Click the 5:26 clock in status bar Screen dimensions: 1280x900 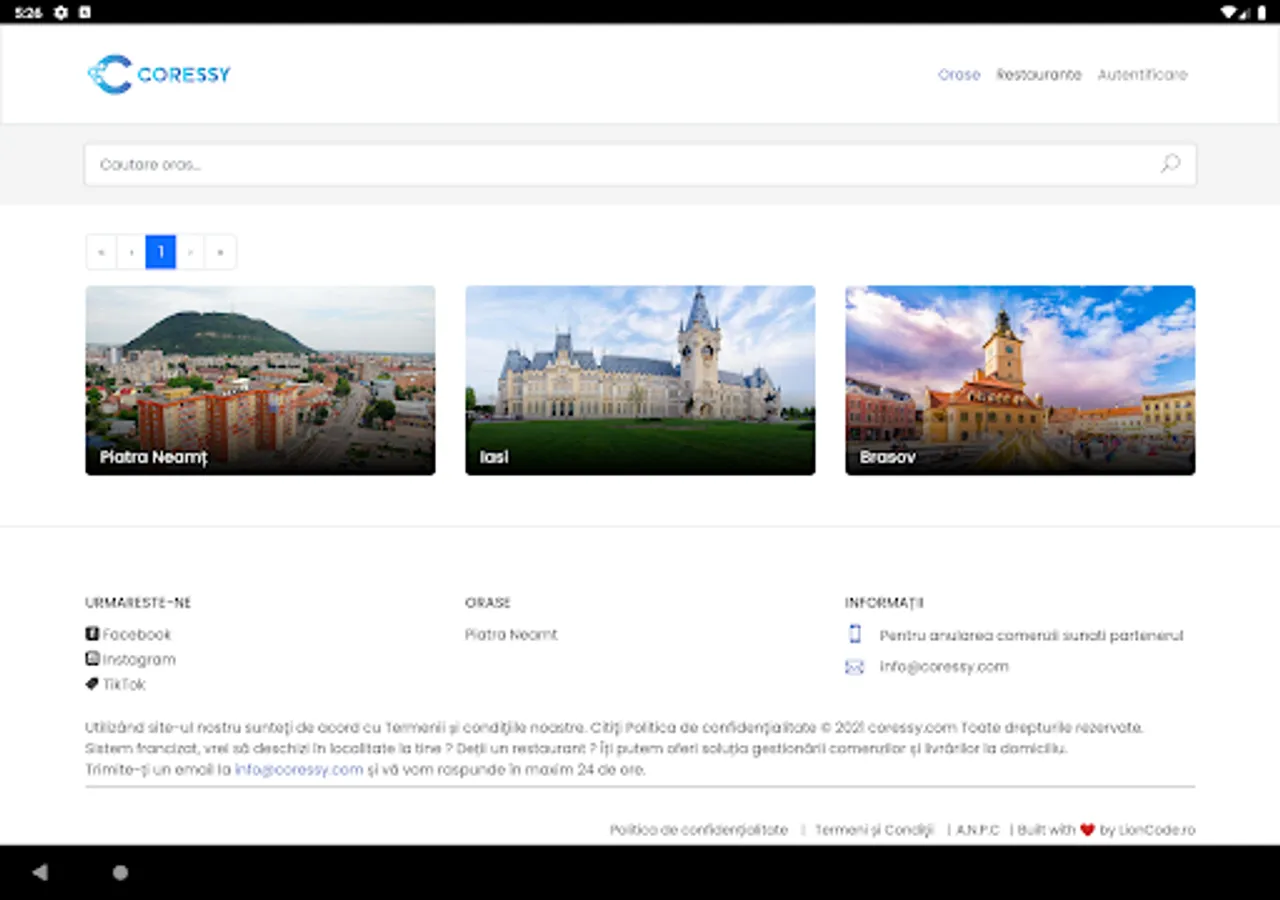28,12
